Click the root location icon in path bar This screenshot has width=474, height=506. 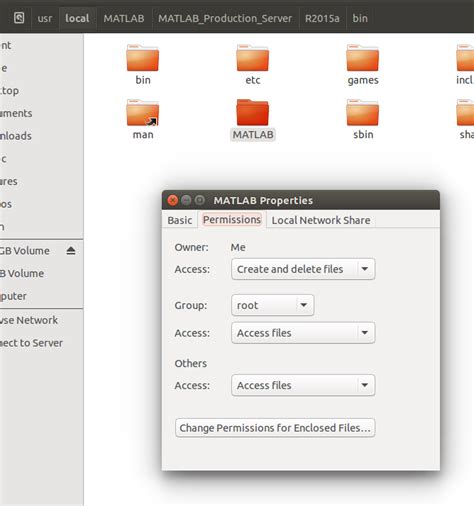19,18
